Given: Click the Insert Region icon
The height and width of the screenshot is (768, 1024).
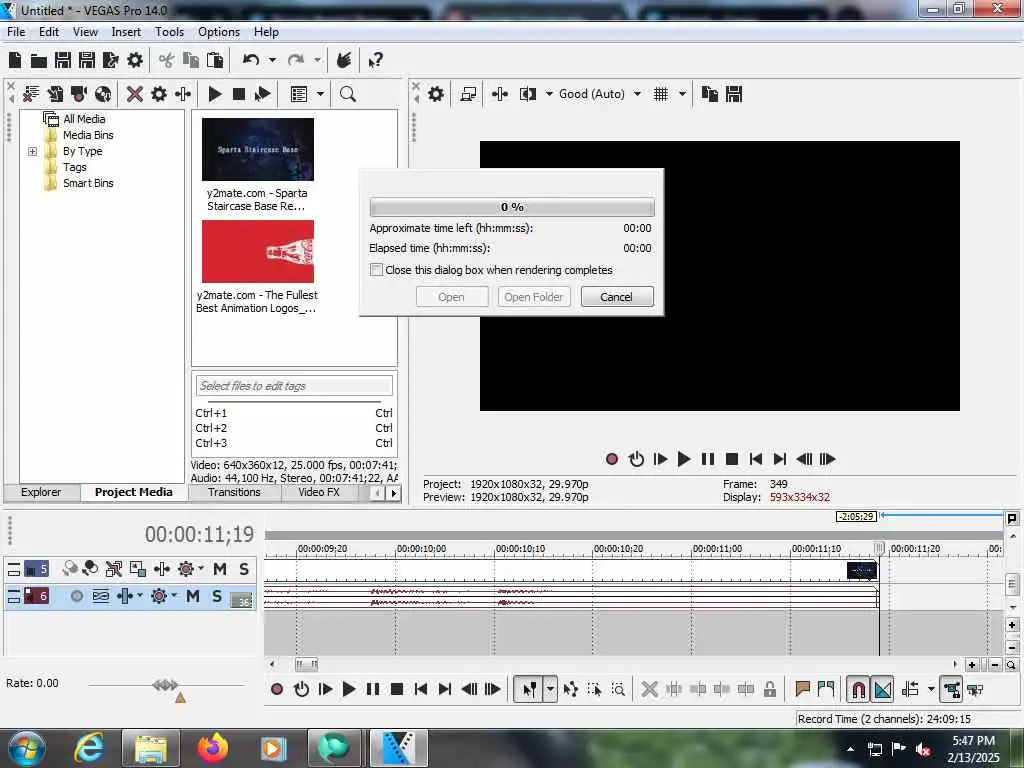Looking at the screenshot, I should [x=826, y=689].
